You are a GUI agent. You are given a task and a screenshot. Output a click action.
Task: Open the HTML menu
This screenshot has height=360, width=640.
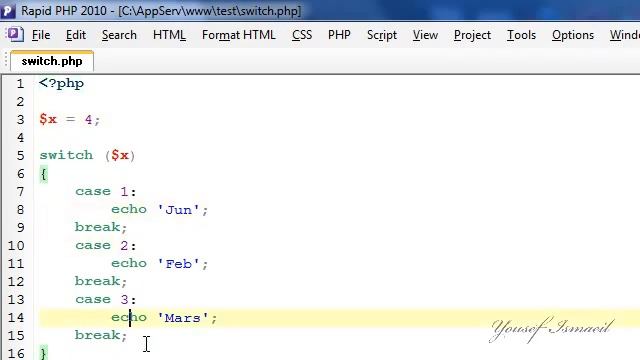[169, 35]
